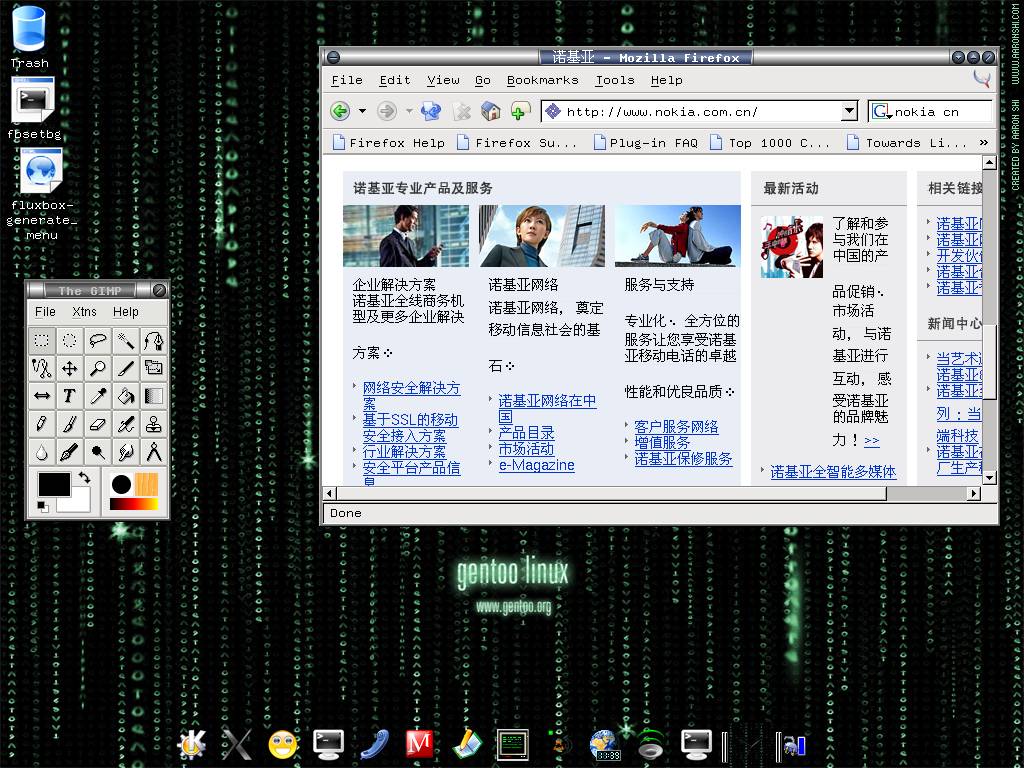
Task: Click the e-Magazine link
Action: click(x=536, y=465)
